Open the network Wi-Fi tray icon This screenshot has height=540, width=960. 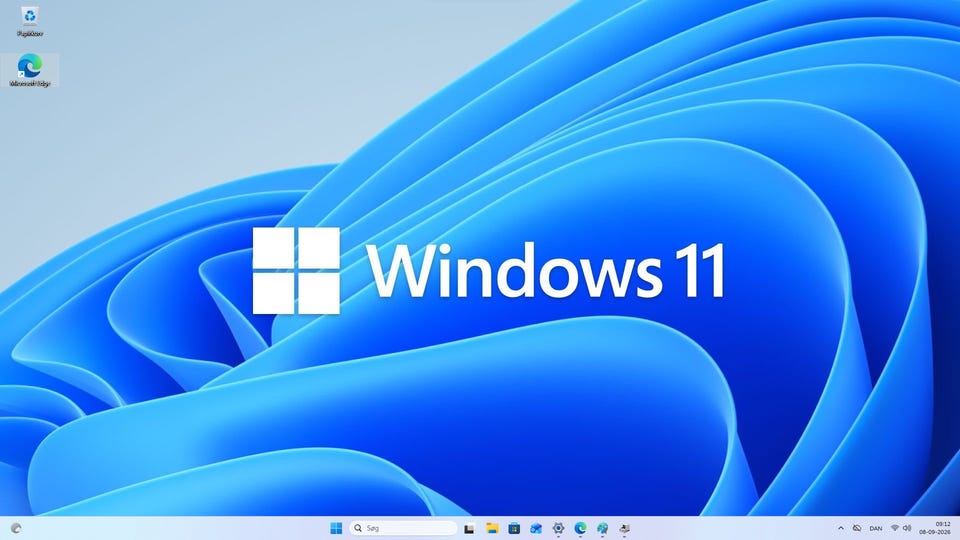(x=895, y=528)
